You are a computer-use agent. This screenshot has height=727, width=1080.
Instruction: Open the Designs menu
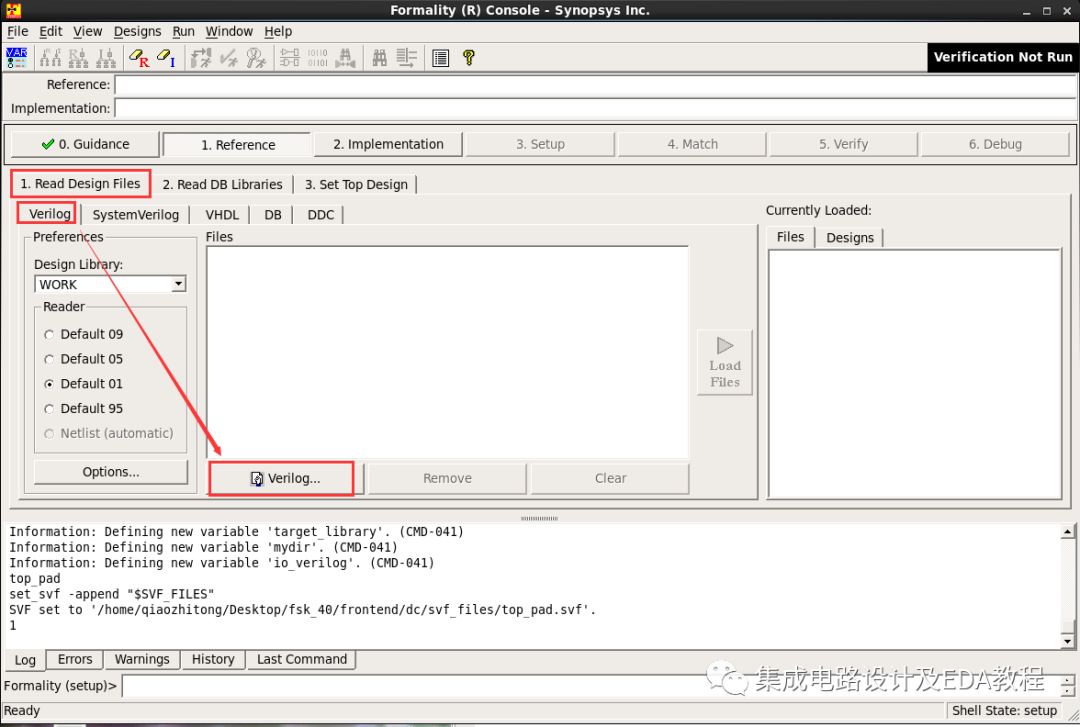click(137, 31)
